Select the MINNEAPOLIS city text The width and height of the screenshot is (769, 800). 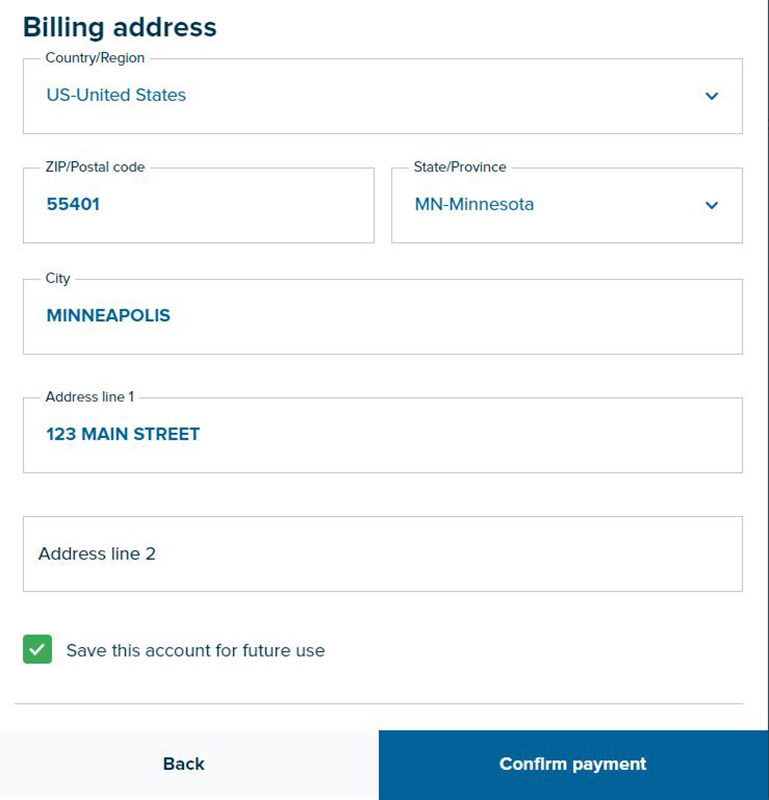110,315
